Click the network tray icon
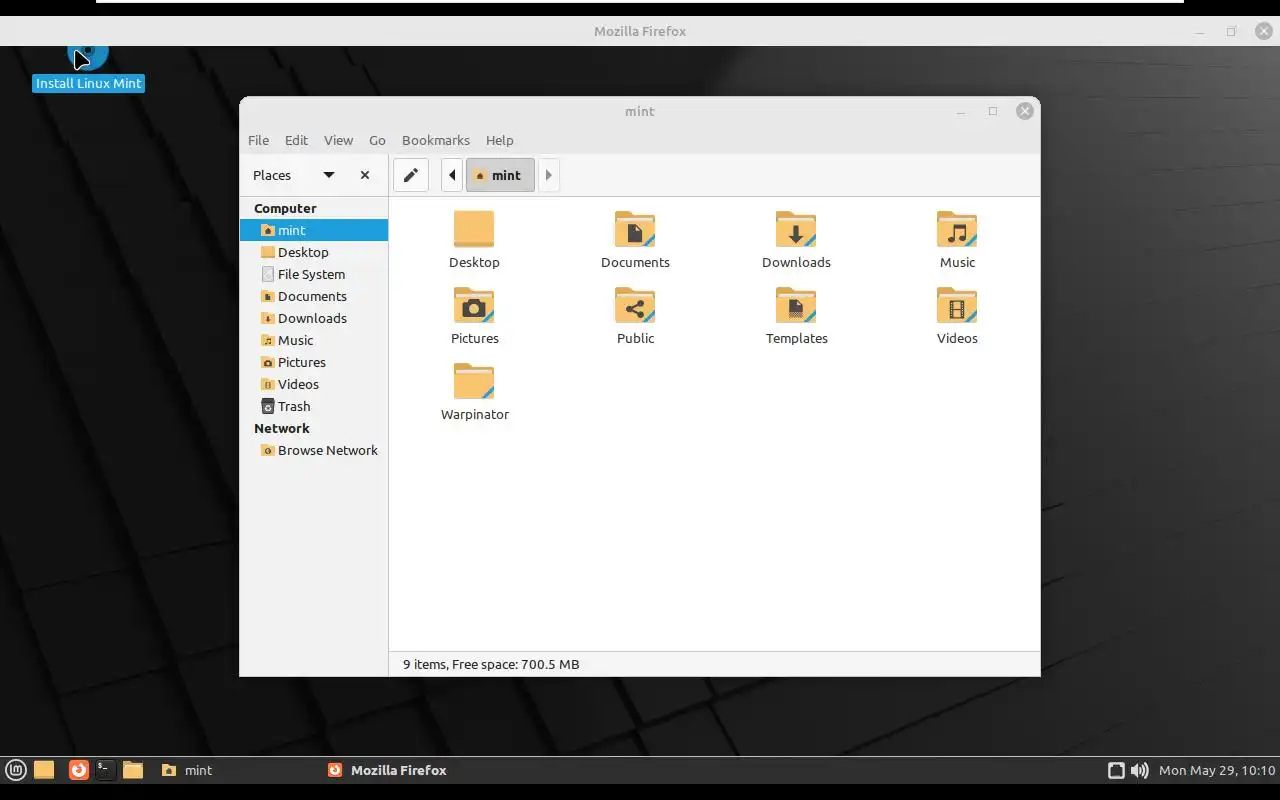Screen dimensions: 1280x800 (x=1116, y=770)
